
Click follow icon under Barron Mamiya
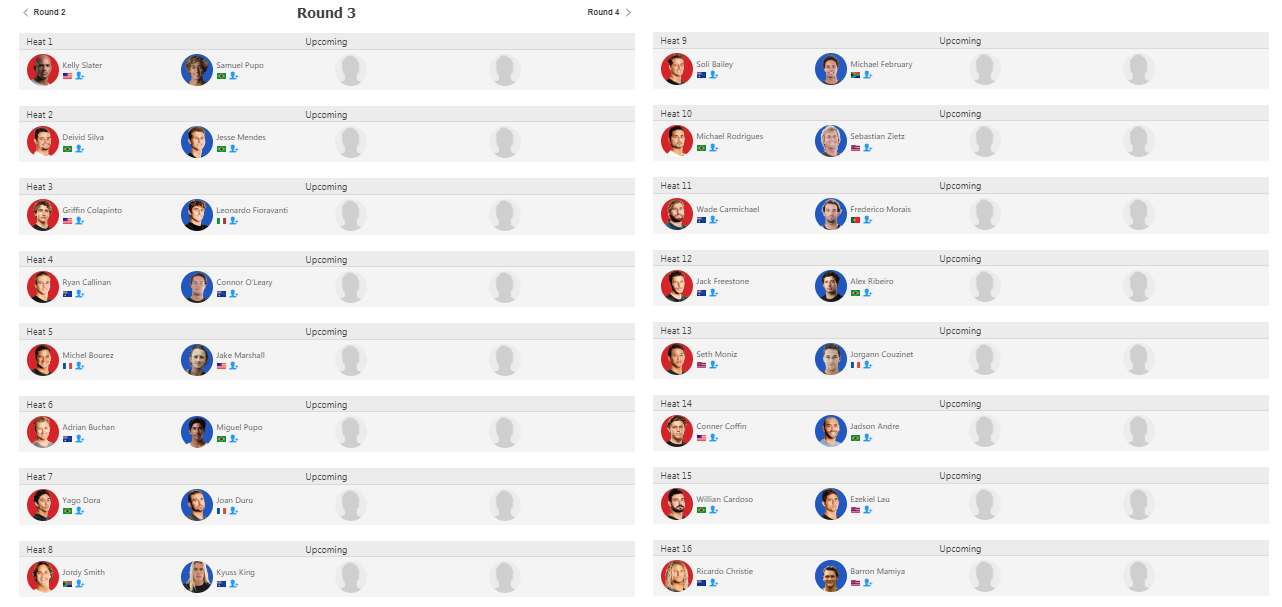[867, 582]
